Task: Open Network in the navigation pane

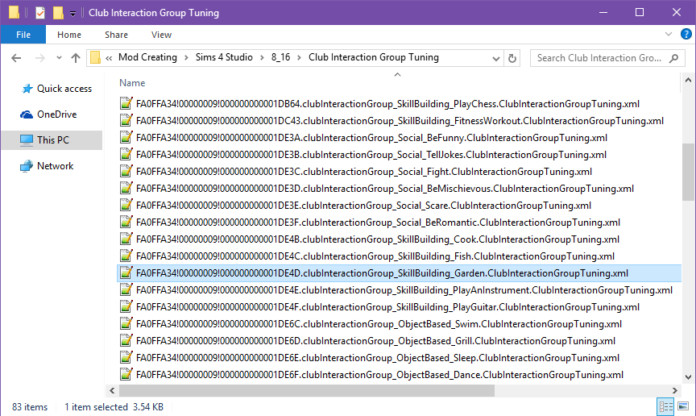Action: tap(55, 166)
